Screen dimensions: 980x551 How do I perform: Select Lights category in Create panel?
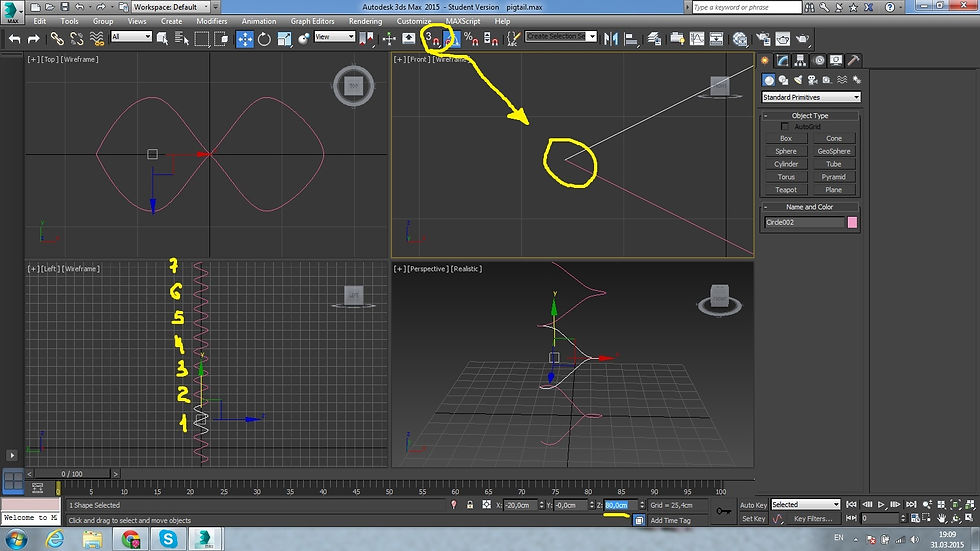[x=798, y=80]
